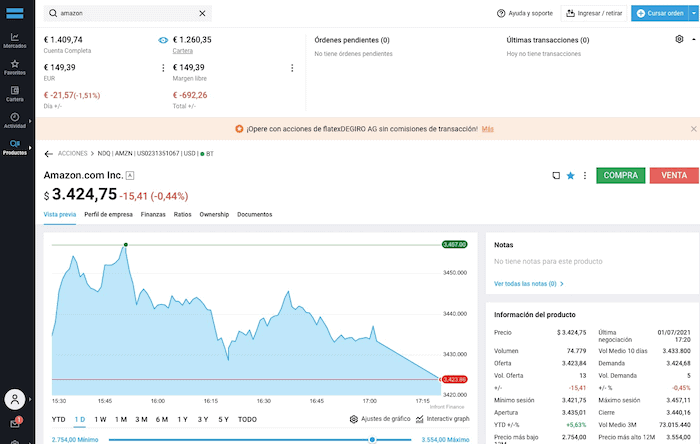Open the Cartera link under 1.260,35
The height and width of the screenshot is (444, 700).
(183, 51)
